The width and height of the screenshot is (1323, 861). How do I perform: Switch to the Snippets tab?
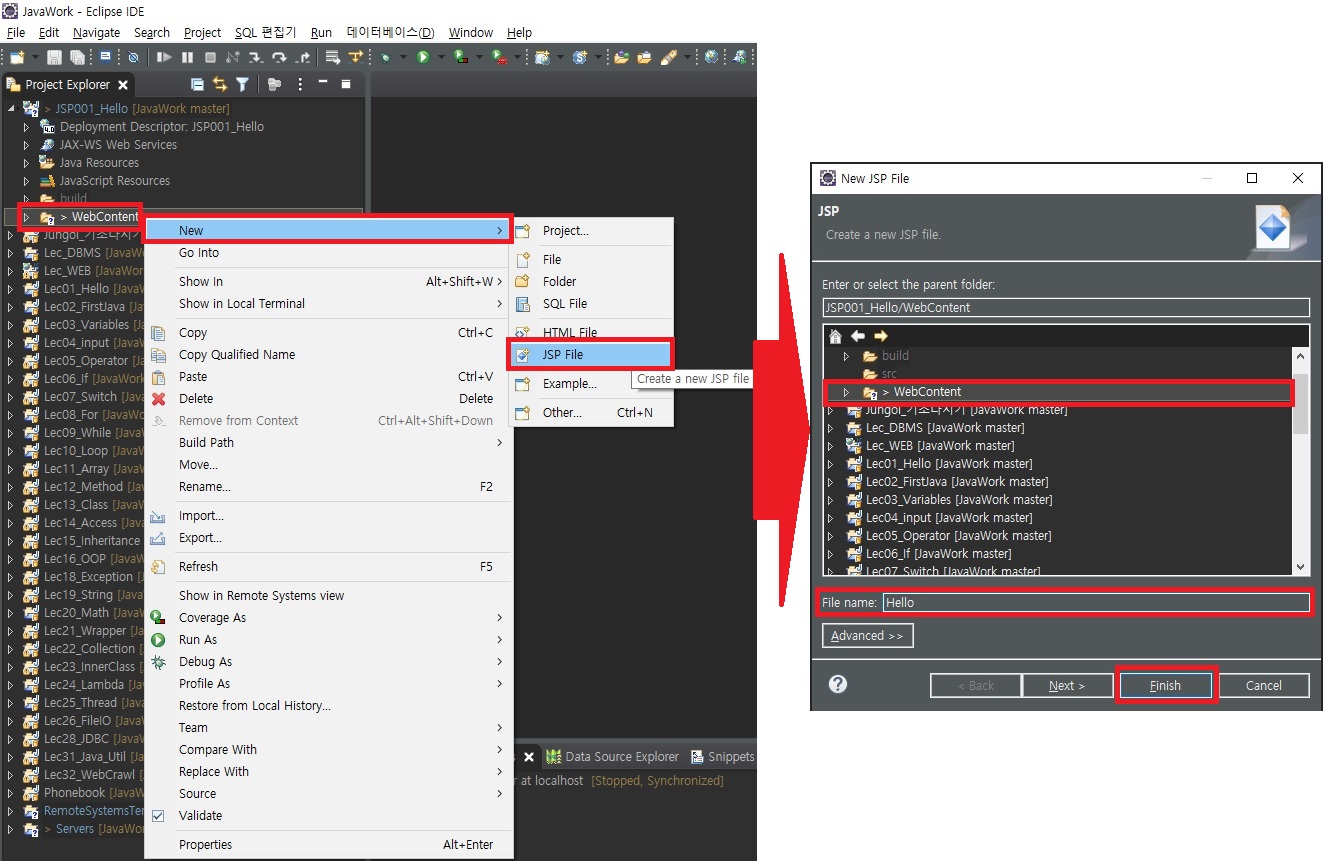(722, 757)
